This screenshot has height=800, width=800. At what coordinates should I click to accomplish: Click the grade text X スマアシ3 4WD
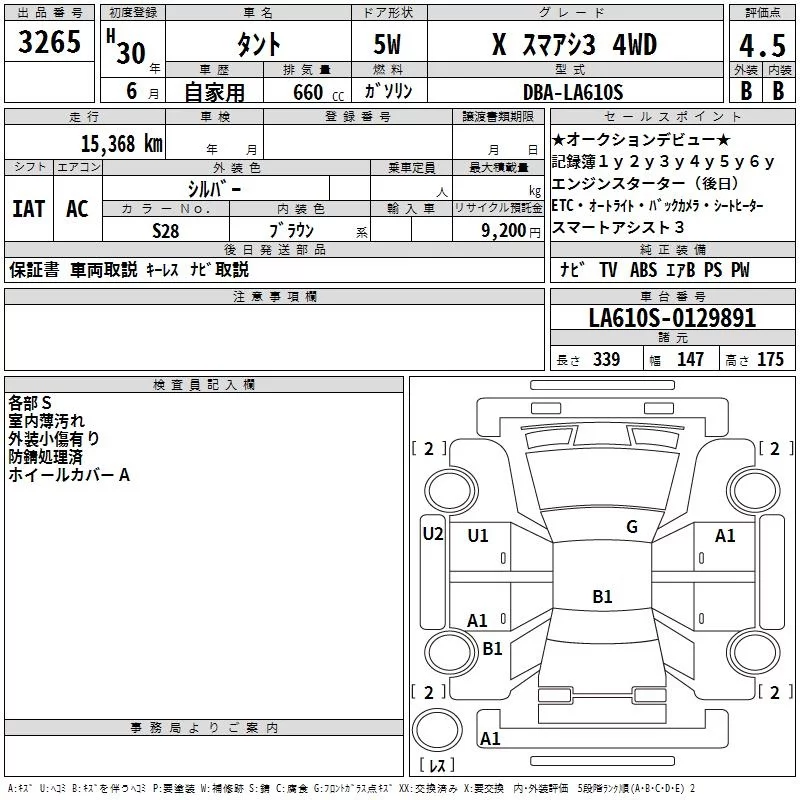click(x=574, y=44)
